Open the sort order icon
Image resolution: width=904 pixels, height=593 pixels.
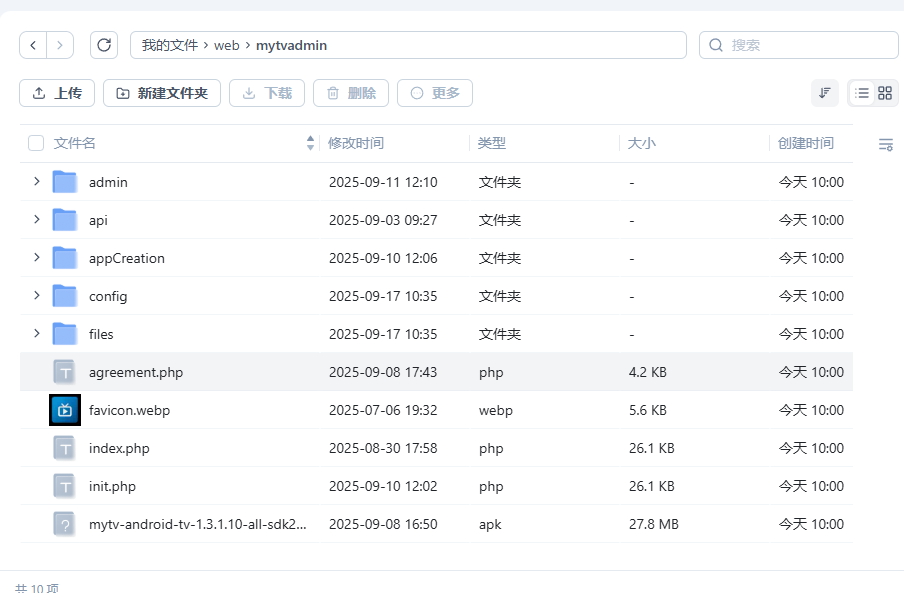pyautogui.click(x=825, y=93)
